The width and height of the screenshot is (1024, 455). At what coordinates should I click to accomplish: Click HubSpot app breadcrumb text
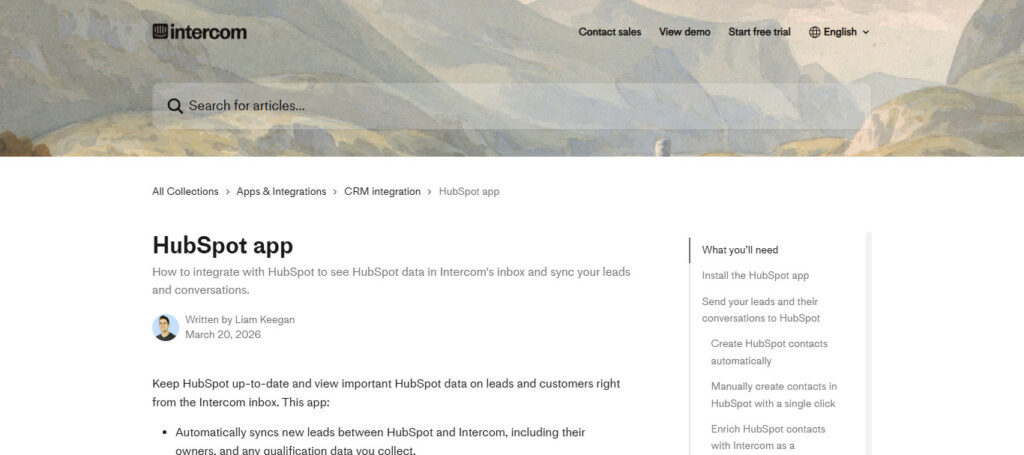coord(469,191)
